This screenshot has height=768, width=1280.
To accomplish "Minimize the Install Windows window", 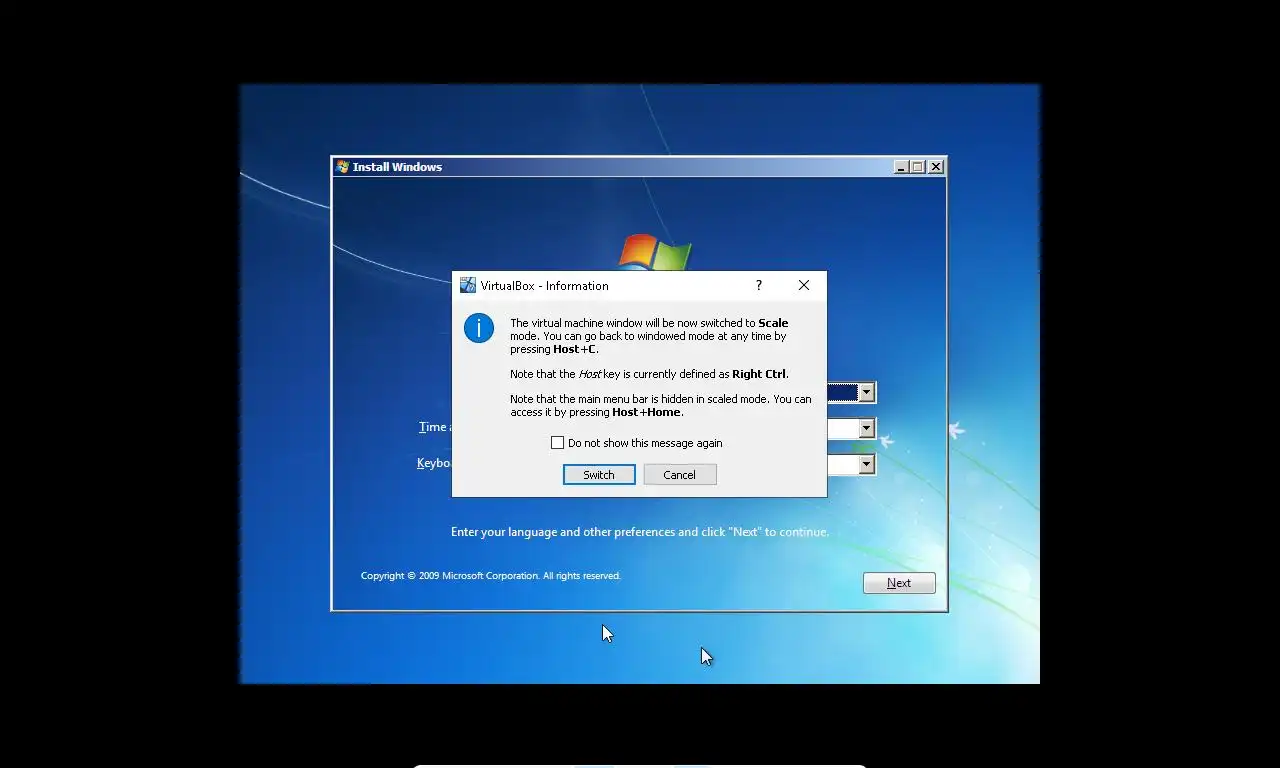I will (x=901, y=167).
